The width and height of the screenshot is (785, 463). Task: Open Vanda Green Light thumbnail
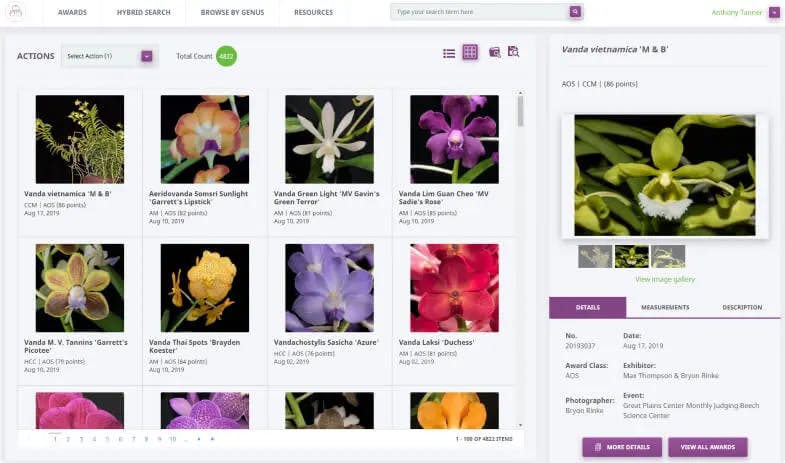tap(329, 139)
